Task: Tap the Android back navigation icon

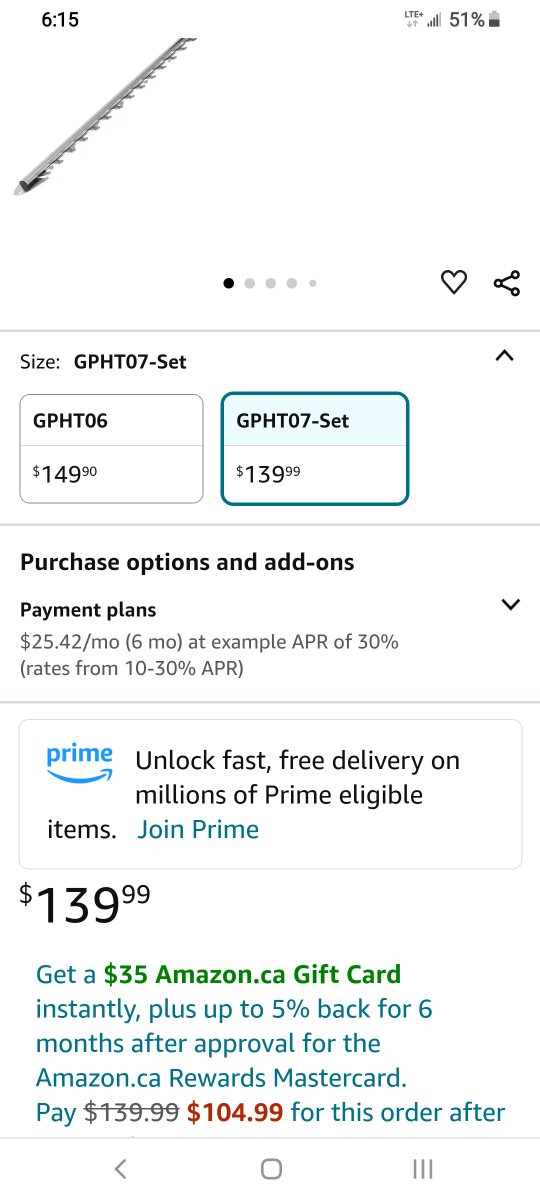Action: [x=120, y=1168]
